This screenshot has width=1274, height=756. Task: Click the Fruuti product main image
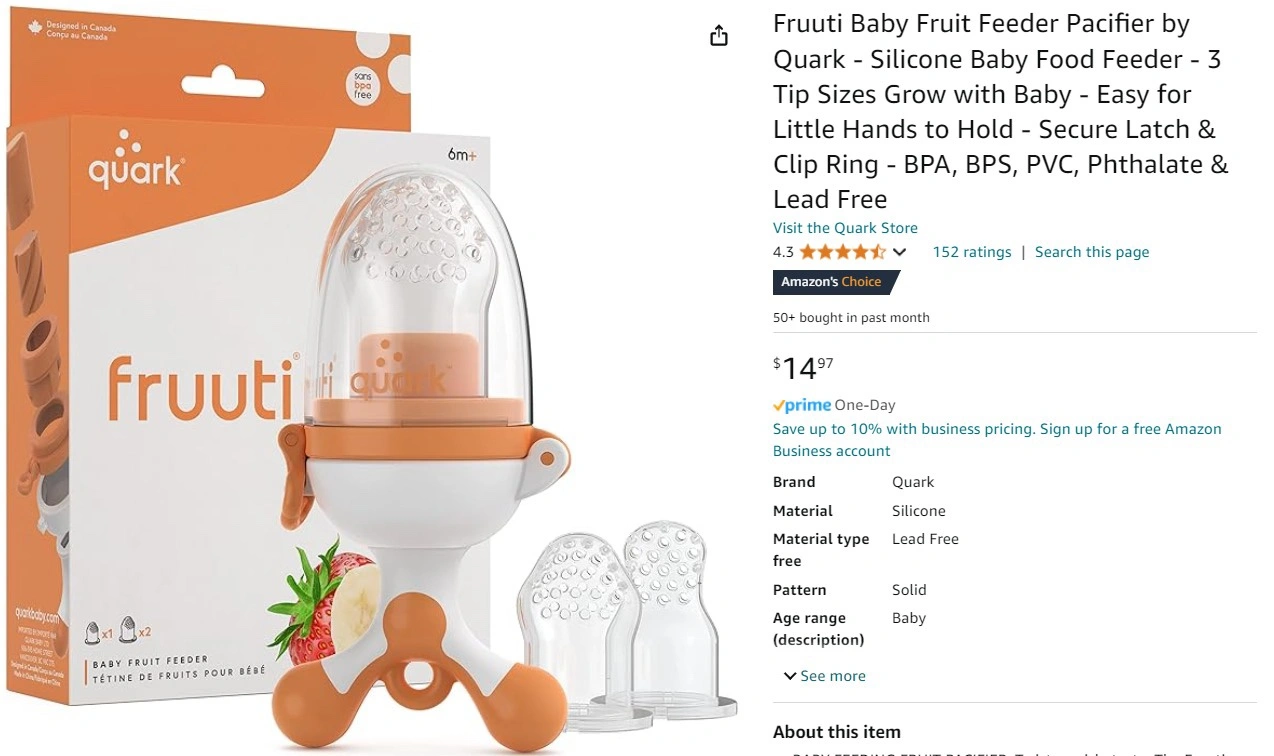[372, 378]
